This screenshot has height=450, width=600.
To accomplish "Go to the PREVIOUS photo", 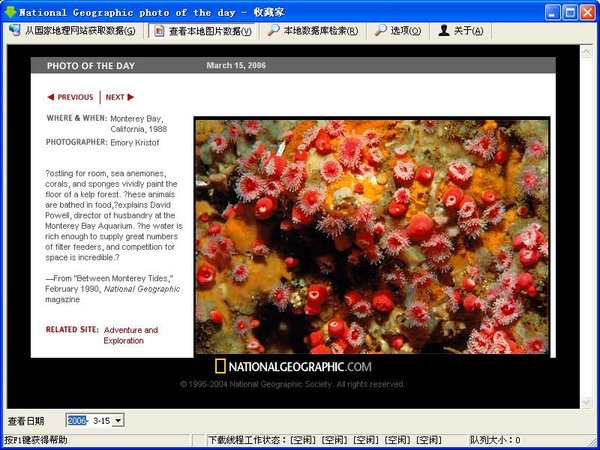I will click(x=70, y=98).
